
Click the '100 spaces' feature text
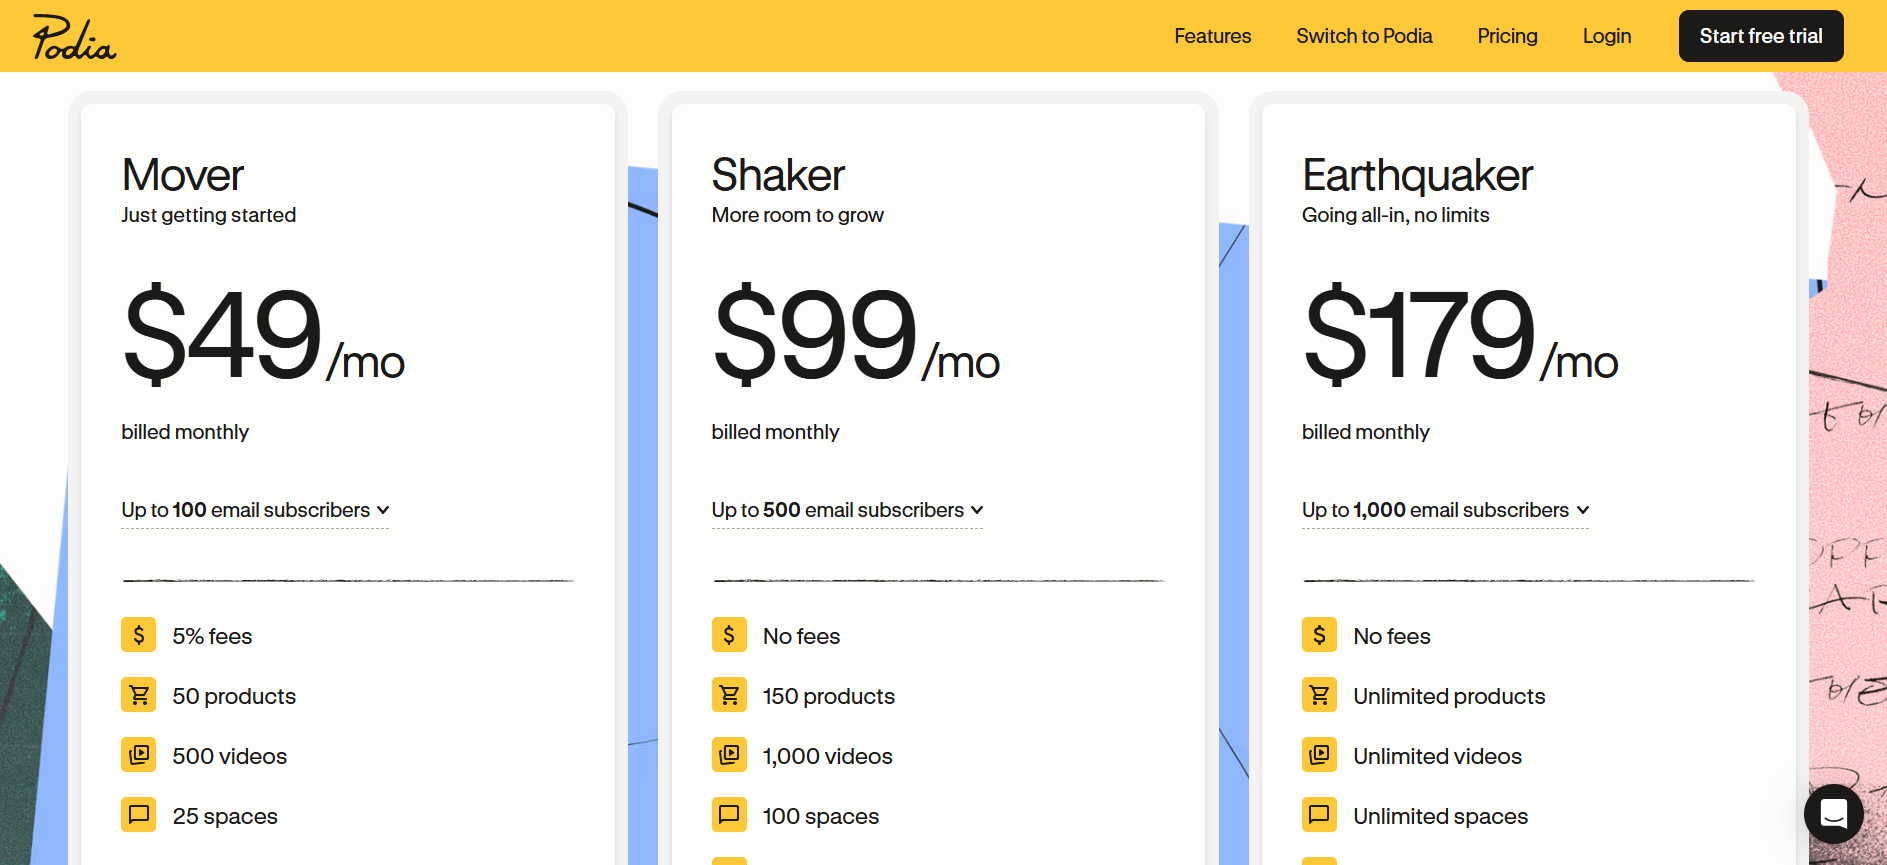pyautogui.click(x=821, y=816)
